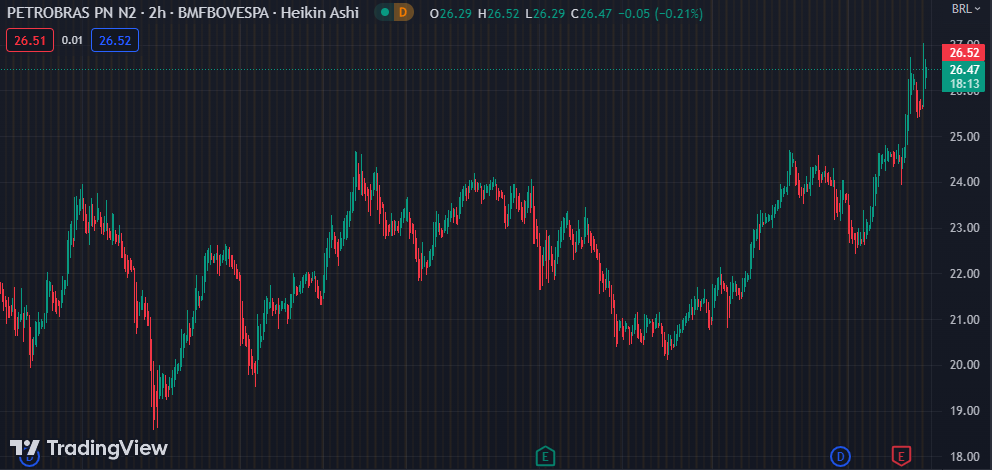Click the red E earnings marker
The width and height of the screenshot is (992, 470).
point(902,454)
